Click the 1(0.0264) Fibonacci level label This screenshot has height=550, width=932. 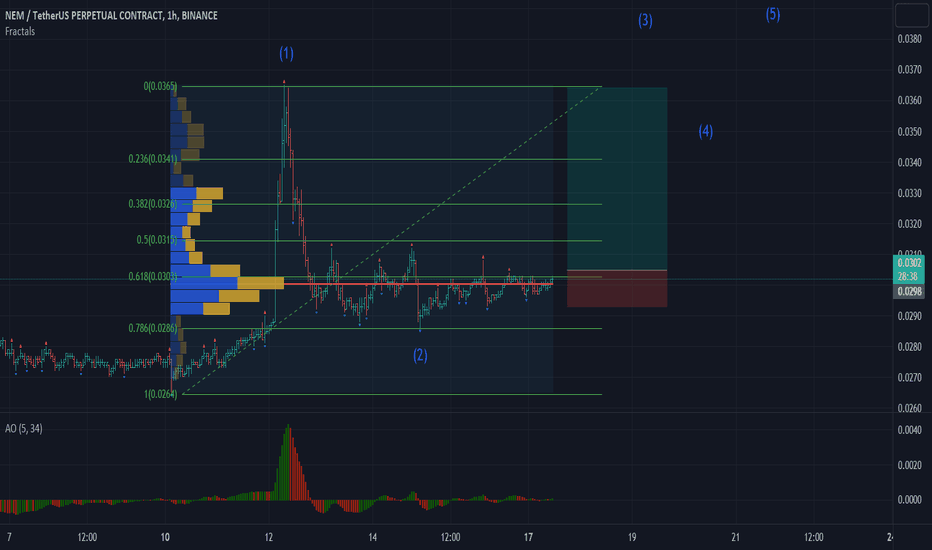pos(160,394)
